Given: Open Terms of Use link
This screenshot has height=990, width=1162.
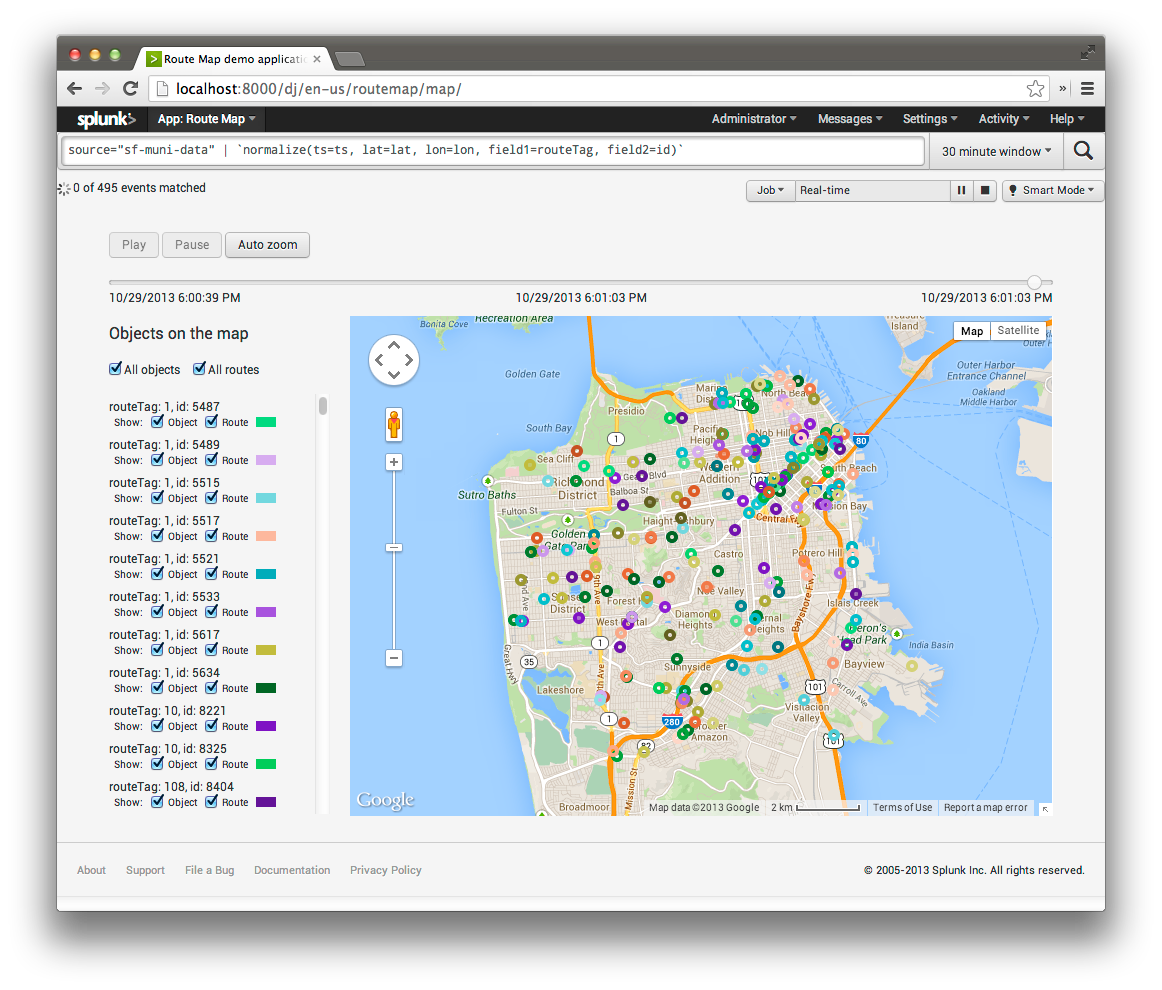Looking at the screenshot, I should click(x=902, y=808).
